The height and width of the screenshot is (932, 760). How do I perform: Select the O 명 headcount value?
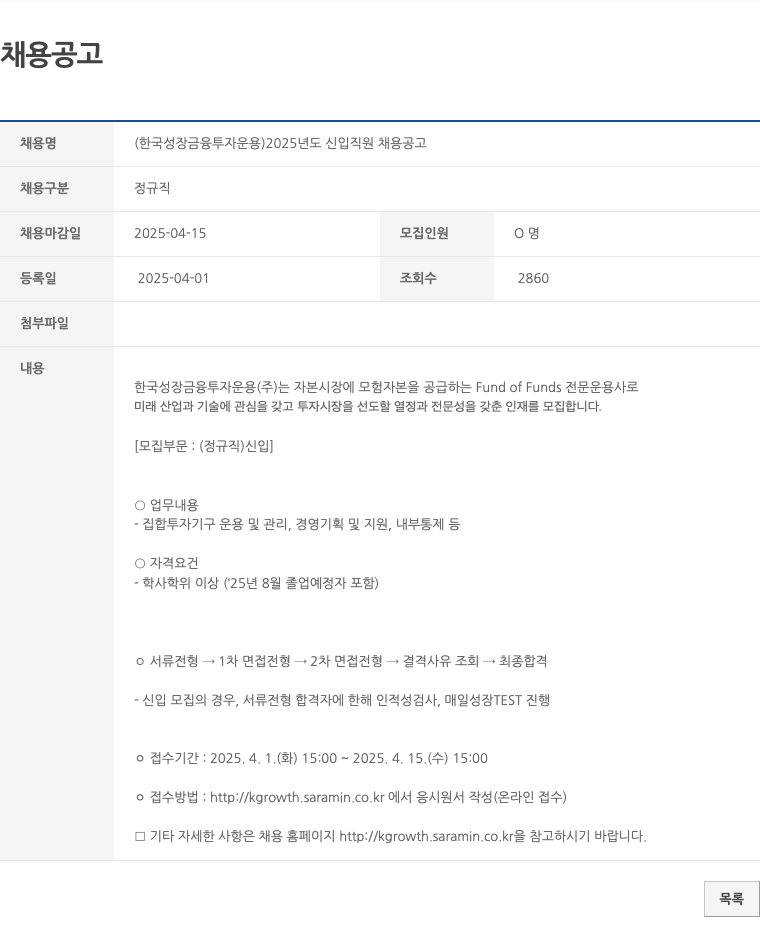click(x=527, y=233)
